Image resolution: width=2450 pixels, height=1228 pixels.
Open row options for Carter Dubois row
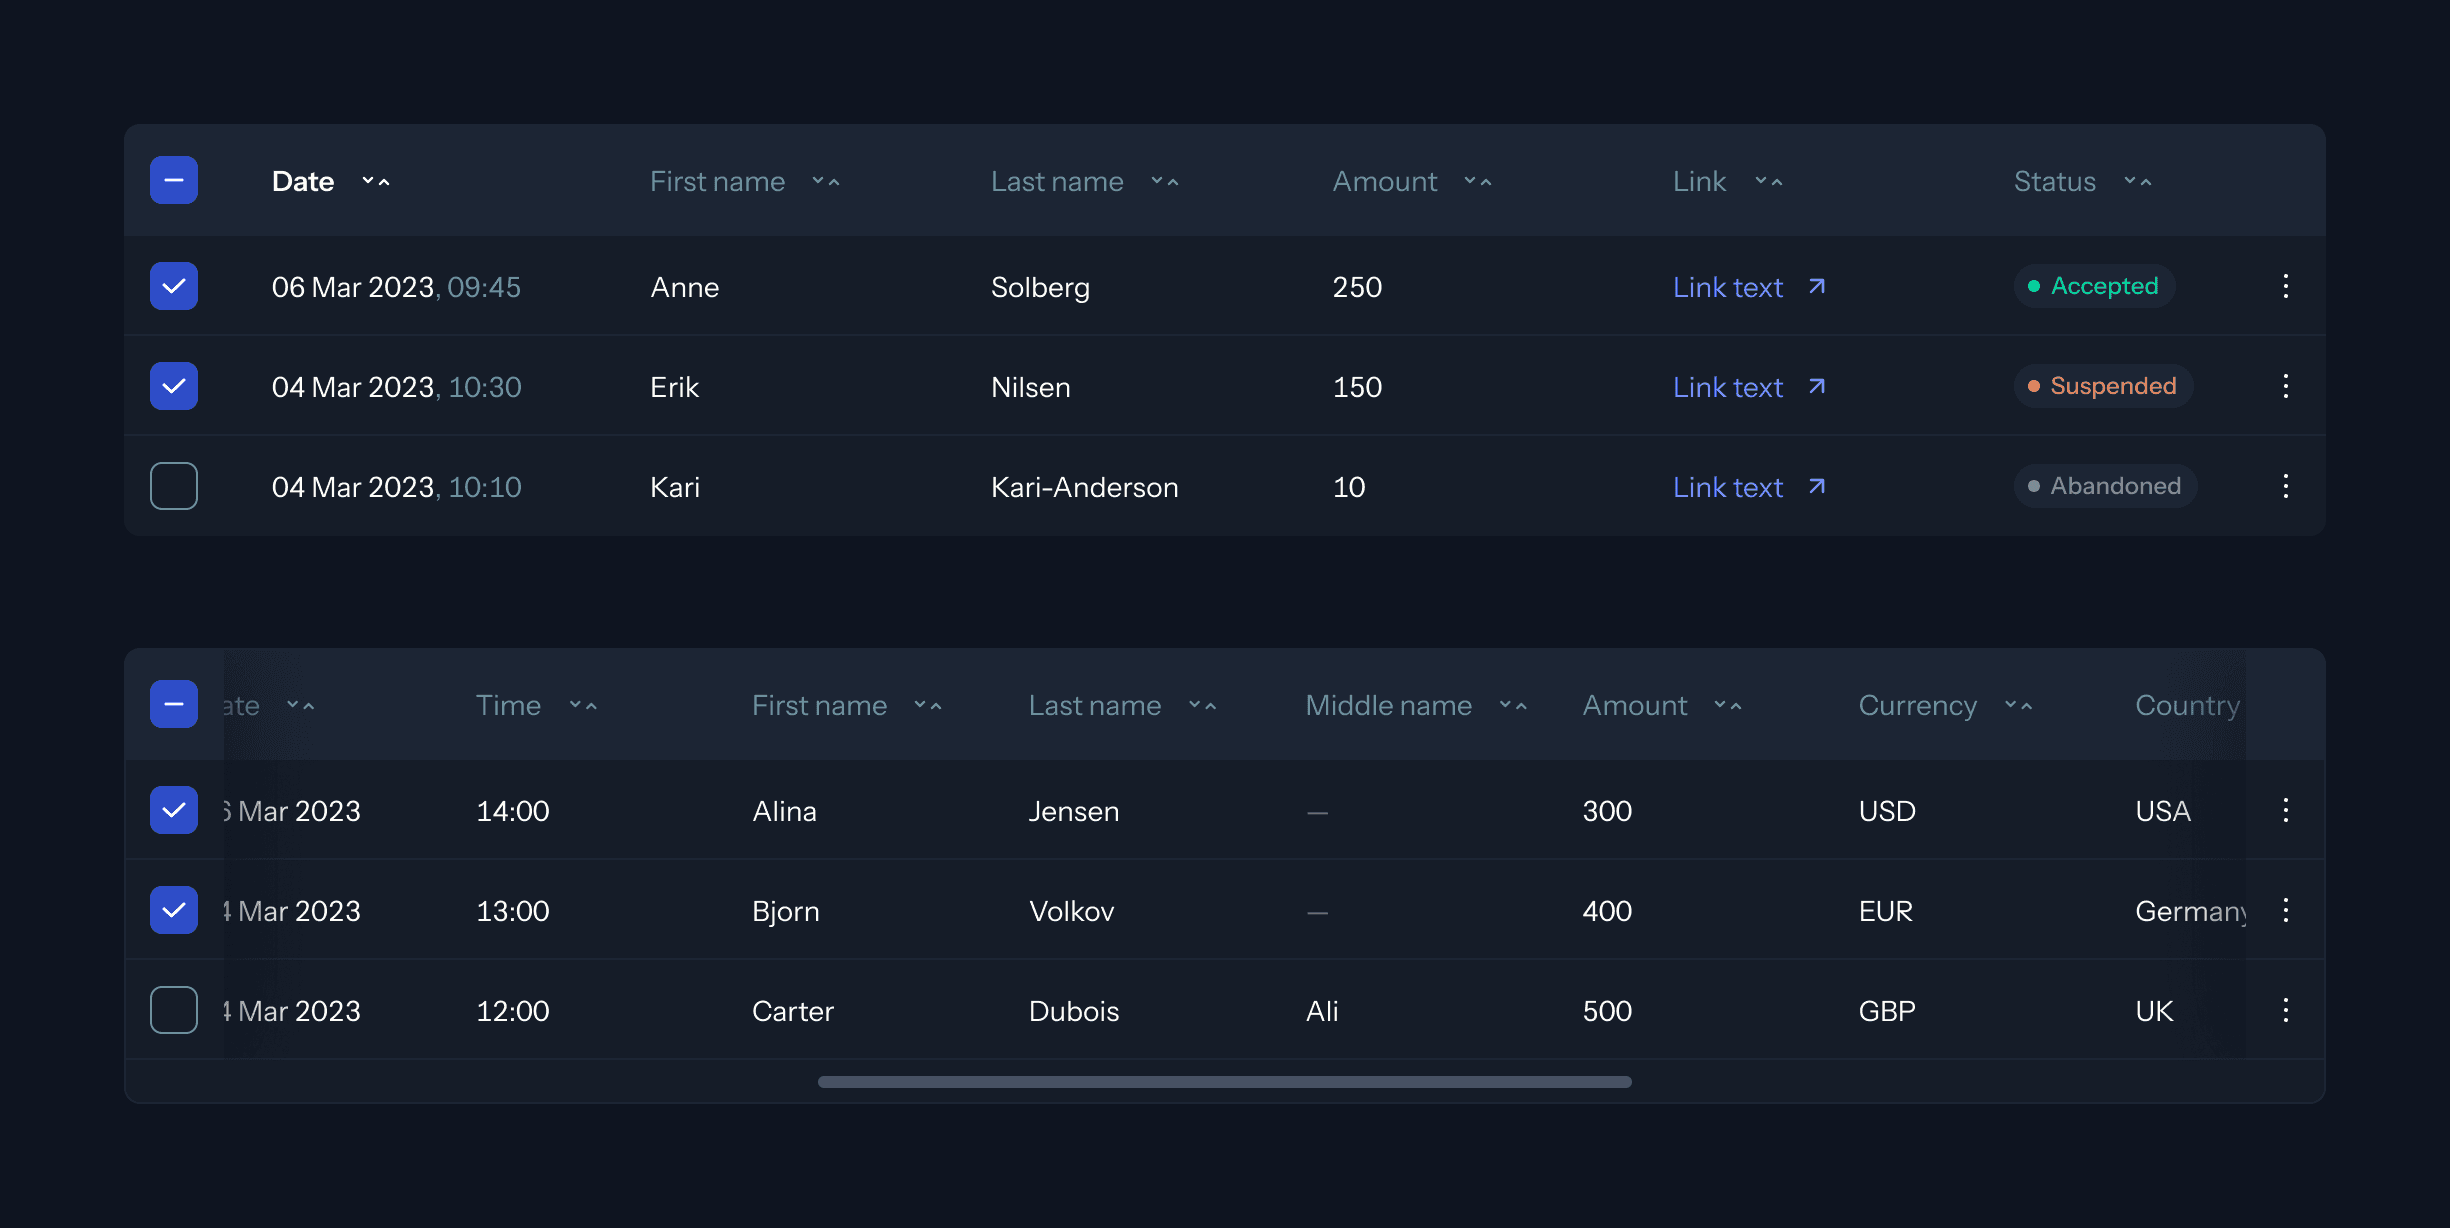point(2285,1010)
